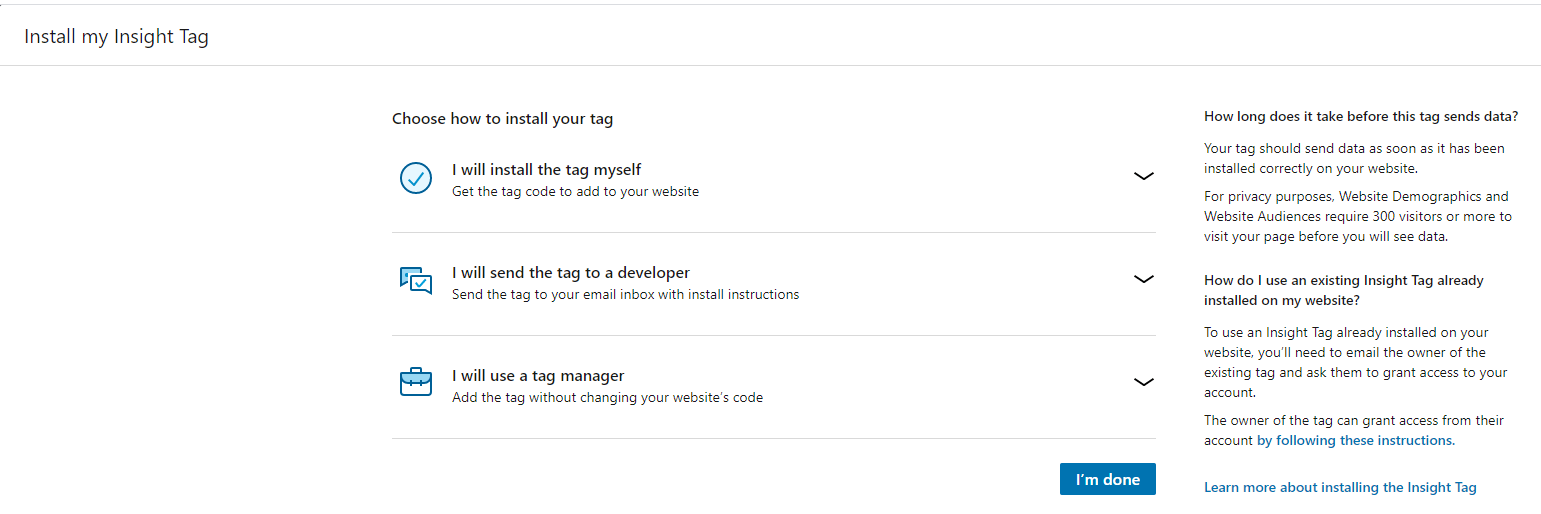Click the 'Install my Insight Tag' page title
Viewport: 1541px width, 514px height.
[116, 37]
